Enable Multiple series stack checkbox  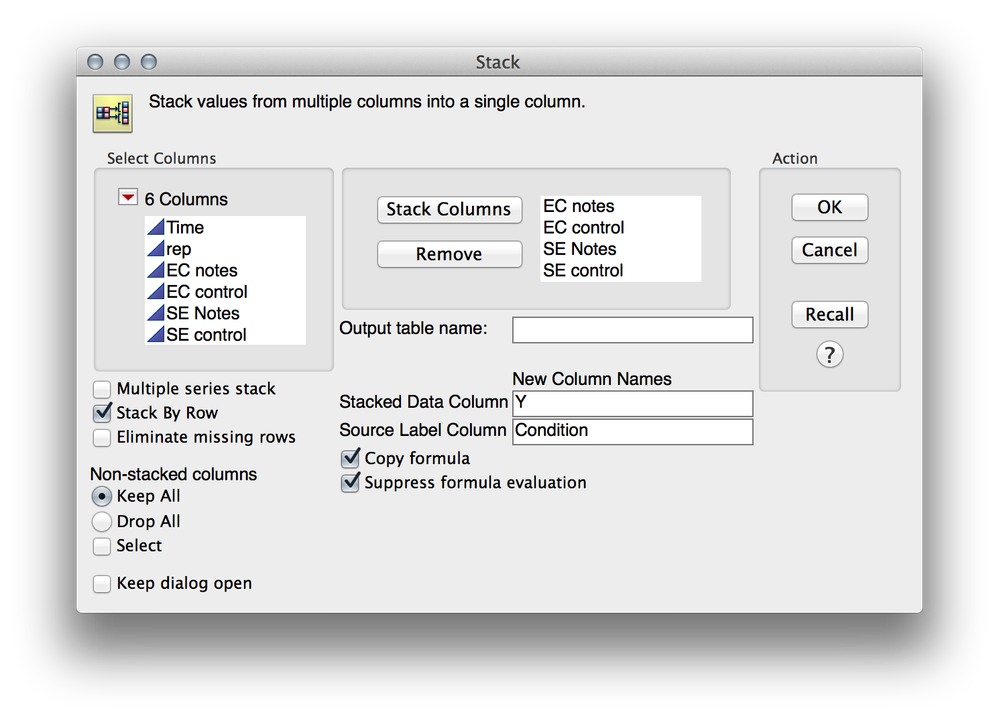[102, 389]
